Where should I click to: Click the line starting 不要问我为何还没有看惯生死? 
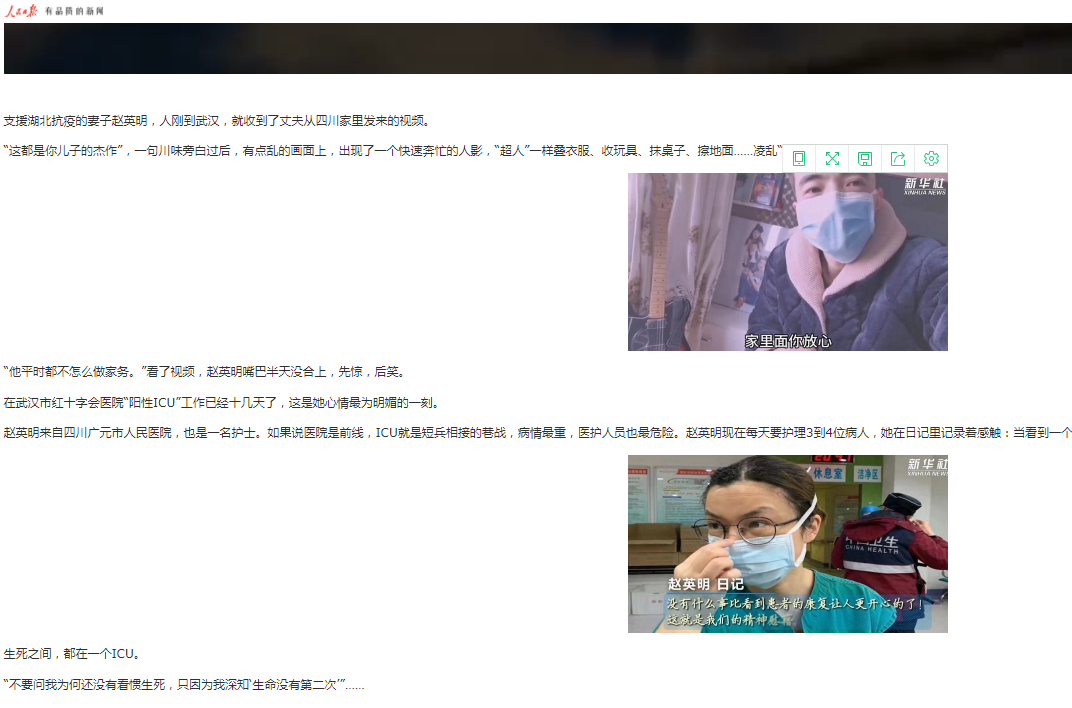tap(184, 685)
